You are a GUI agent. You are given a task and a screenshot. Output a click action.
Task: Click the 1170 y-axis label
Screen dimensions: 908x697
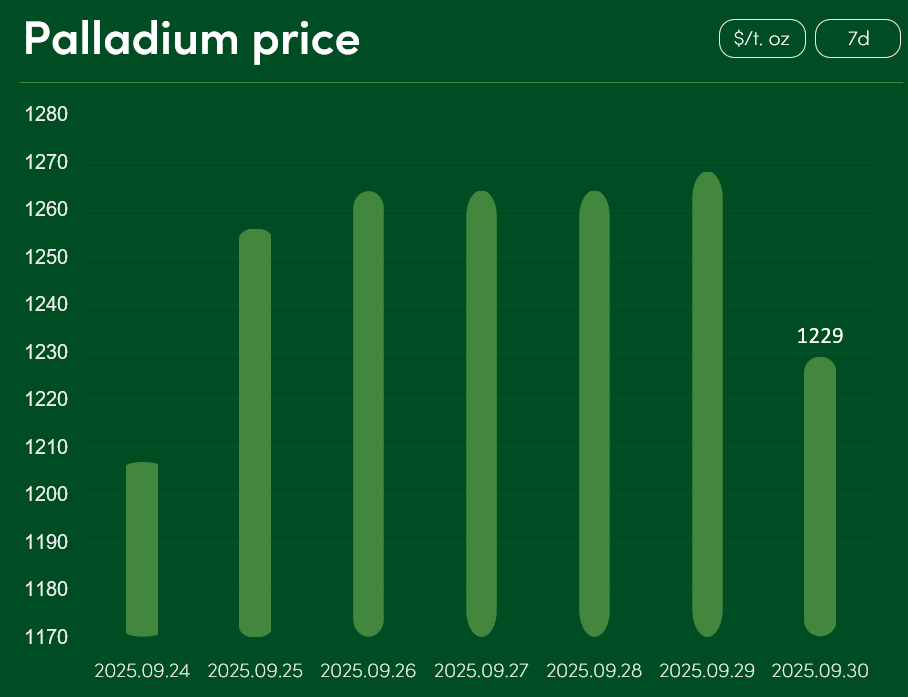45,637
